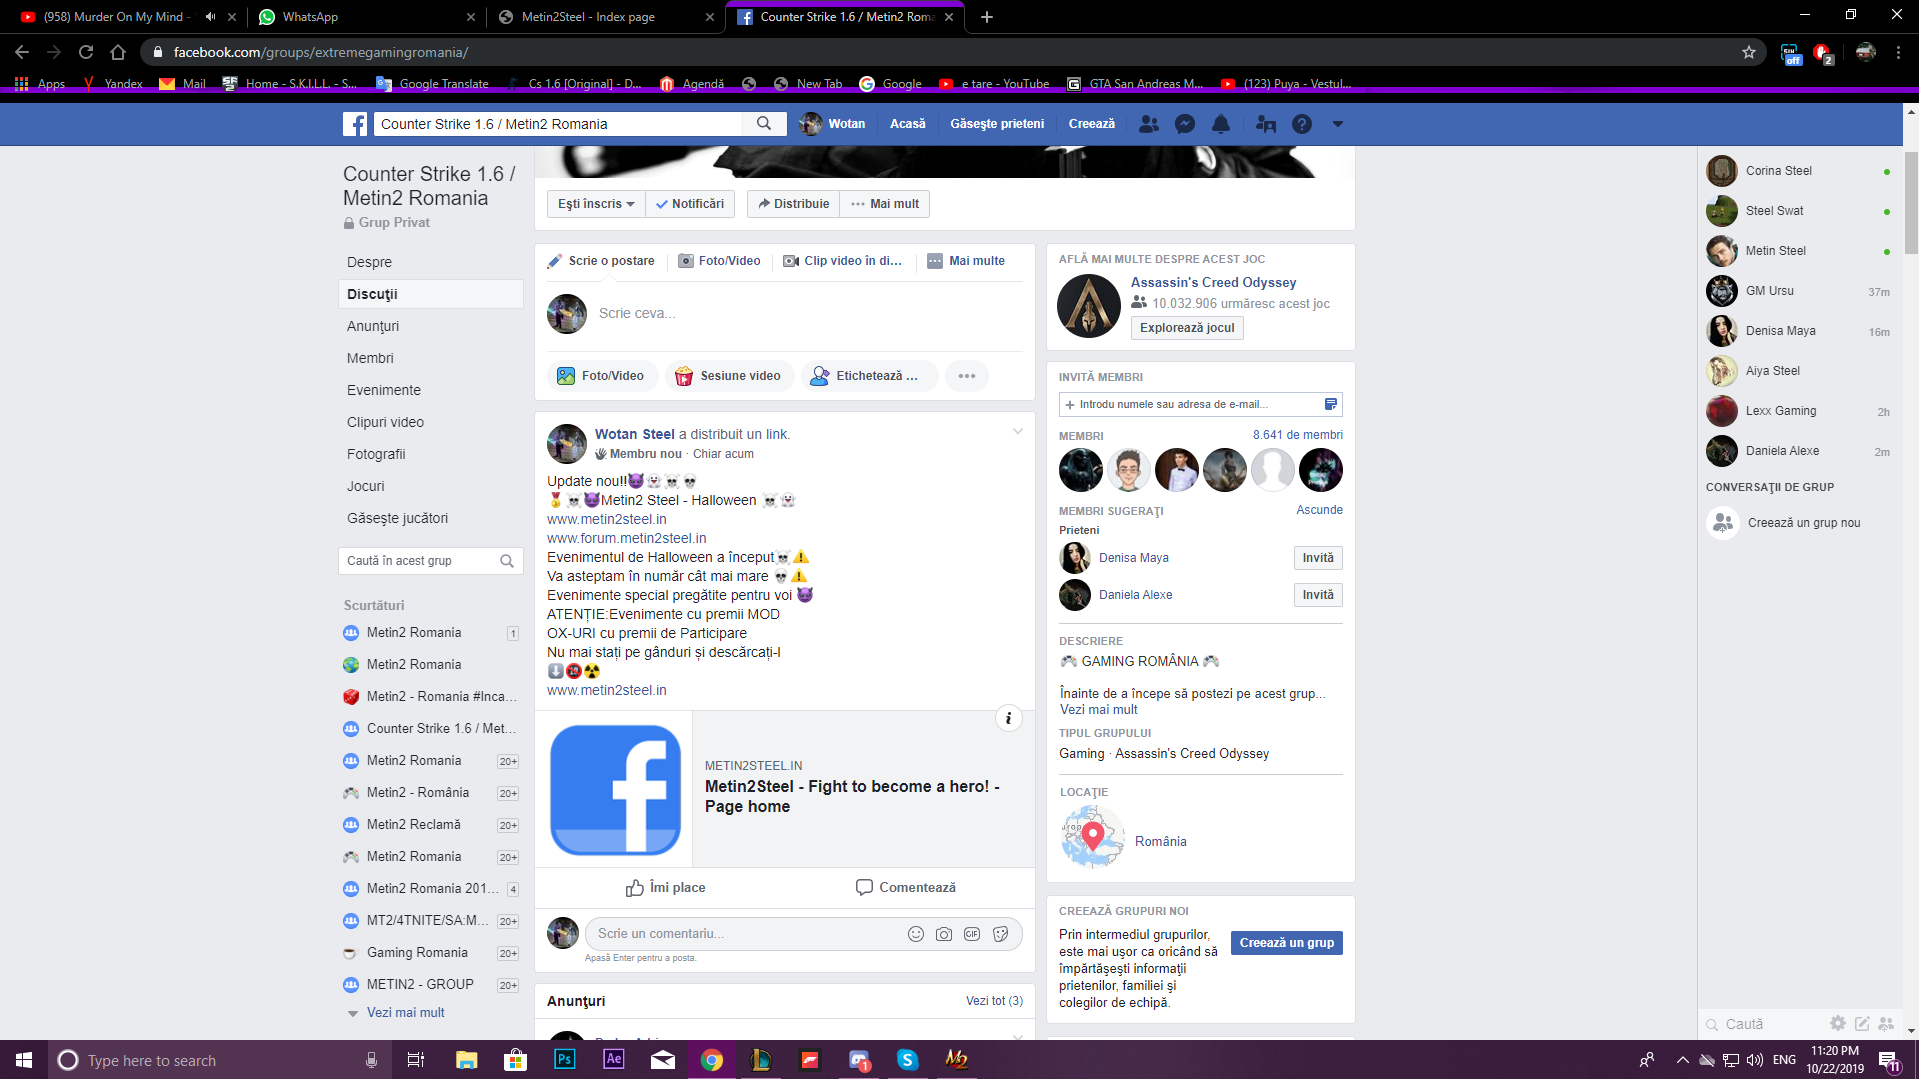
Task: Like the post with Îmi place
Action: point(665,888)
